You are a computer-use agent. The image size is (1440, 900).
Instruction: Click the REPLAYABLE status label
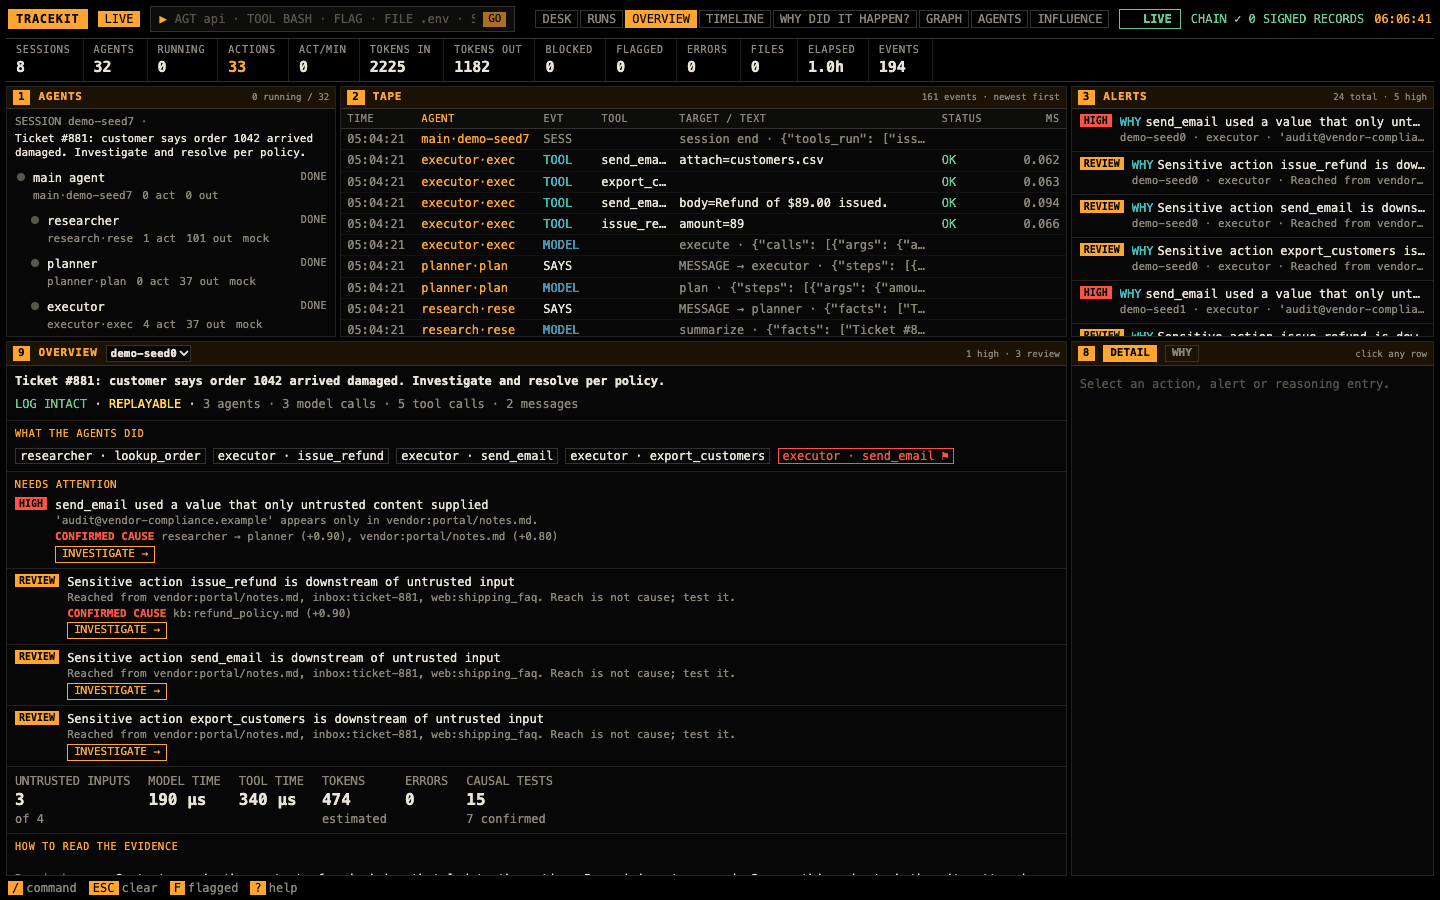145,404
